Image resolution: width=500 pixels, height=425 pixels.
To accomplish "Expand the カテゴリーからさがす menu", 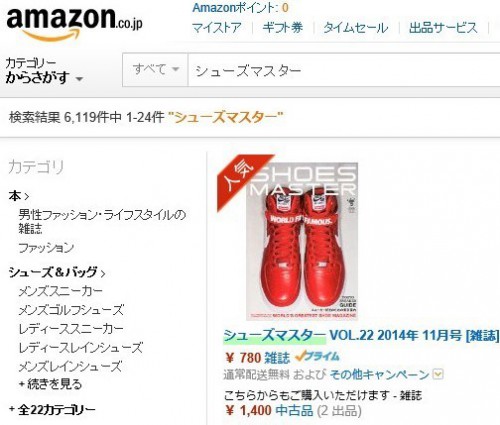I will click(x=43, y=71).
